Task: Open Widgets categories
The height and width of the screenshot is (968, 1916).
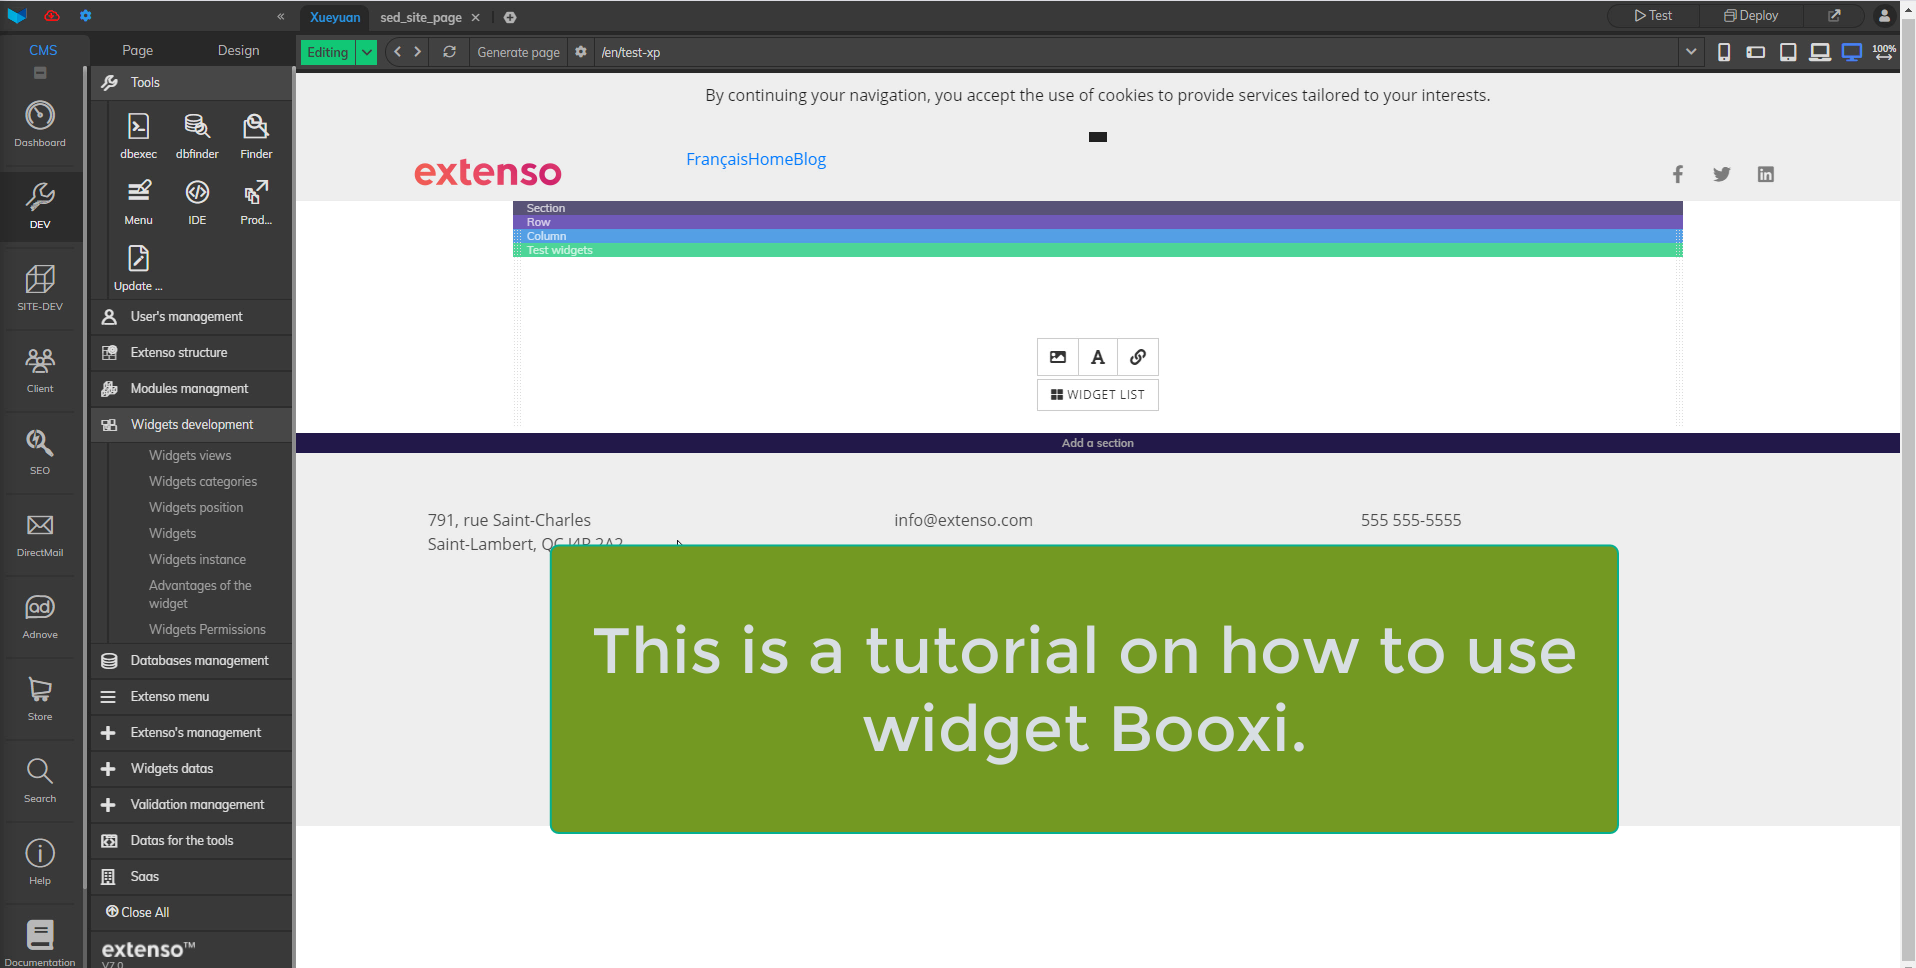Action: 203,481
